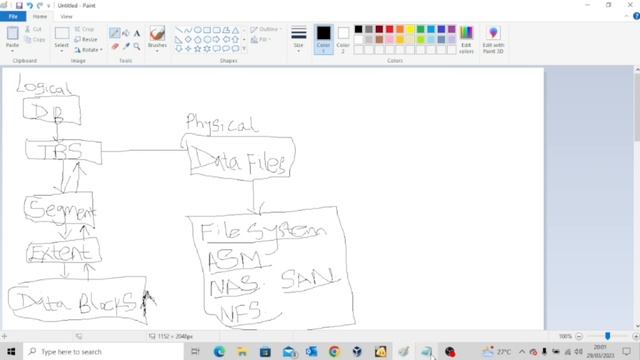
Task: Pick the orange color swatch
Action: 400,29
